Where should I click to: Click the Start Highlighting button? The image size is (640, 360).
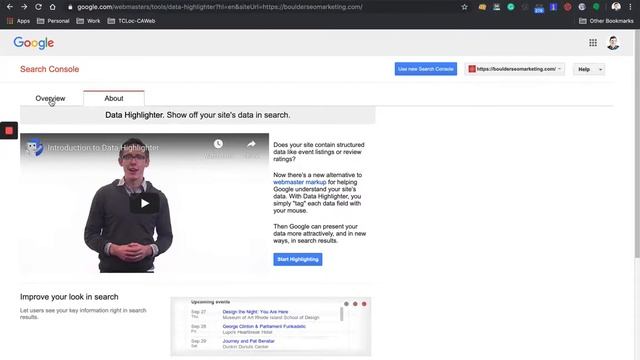(x=298, y=259)
